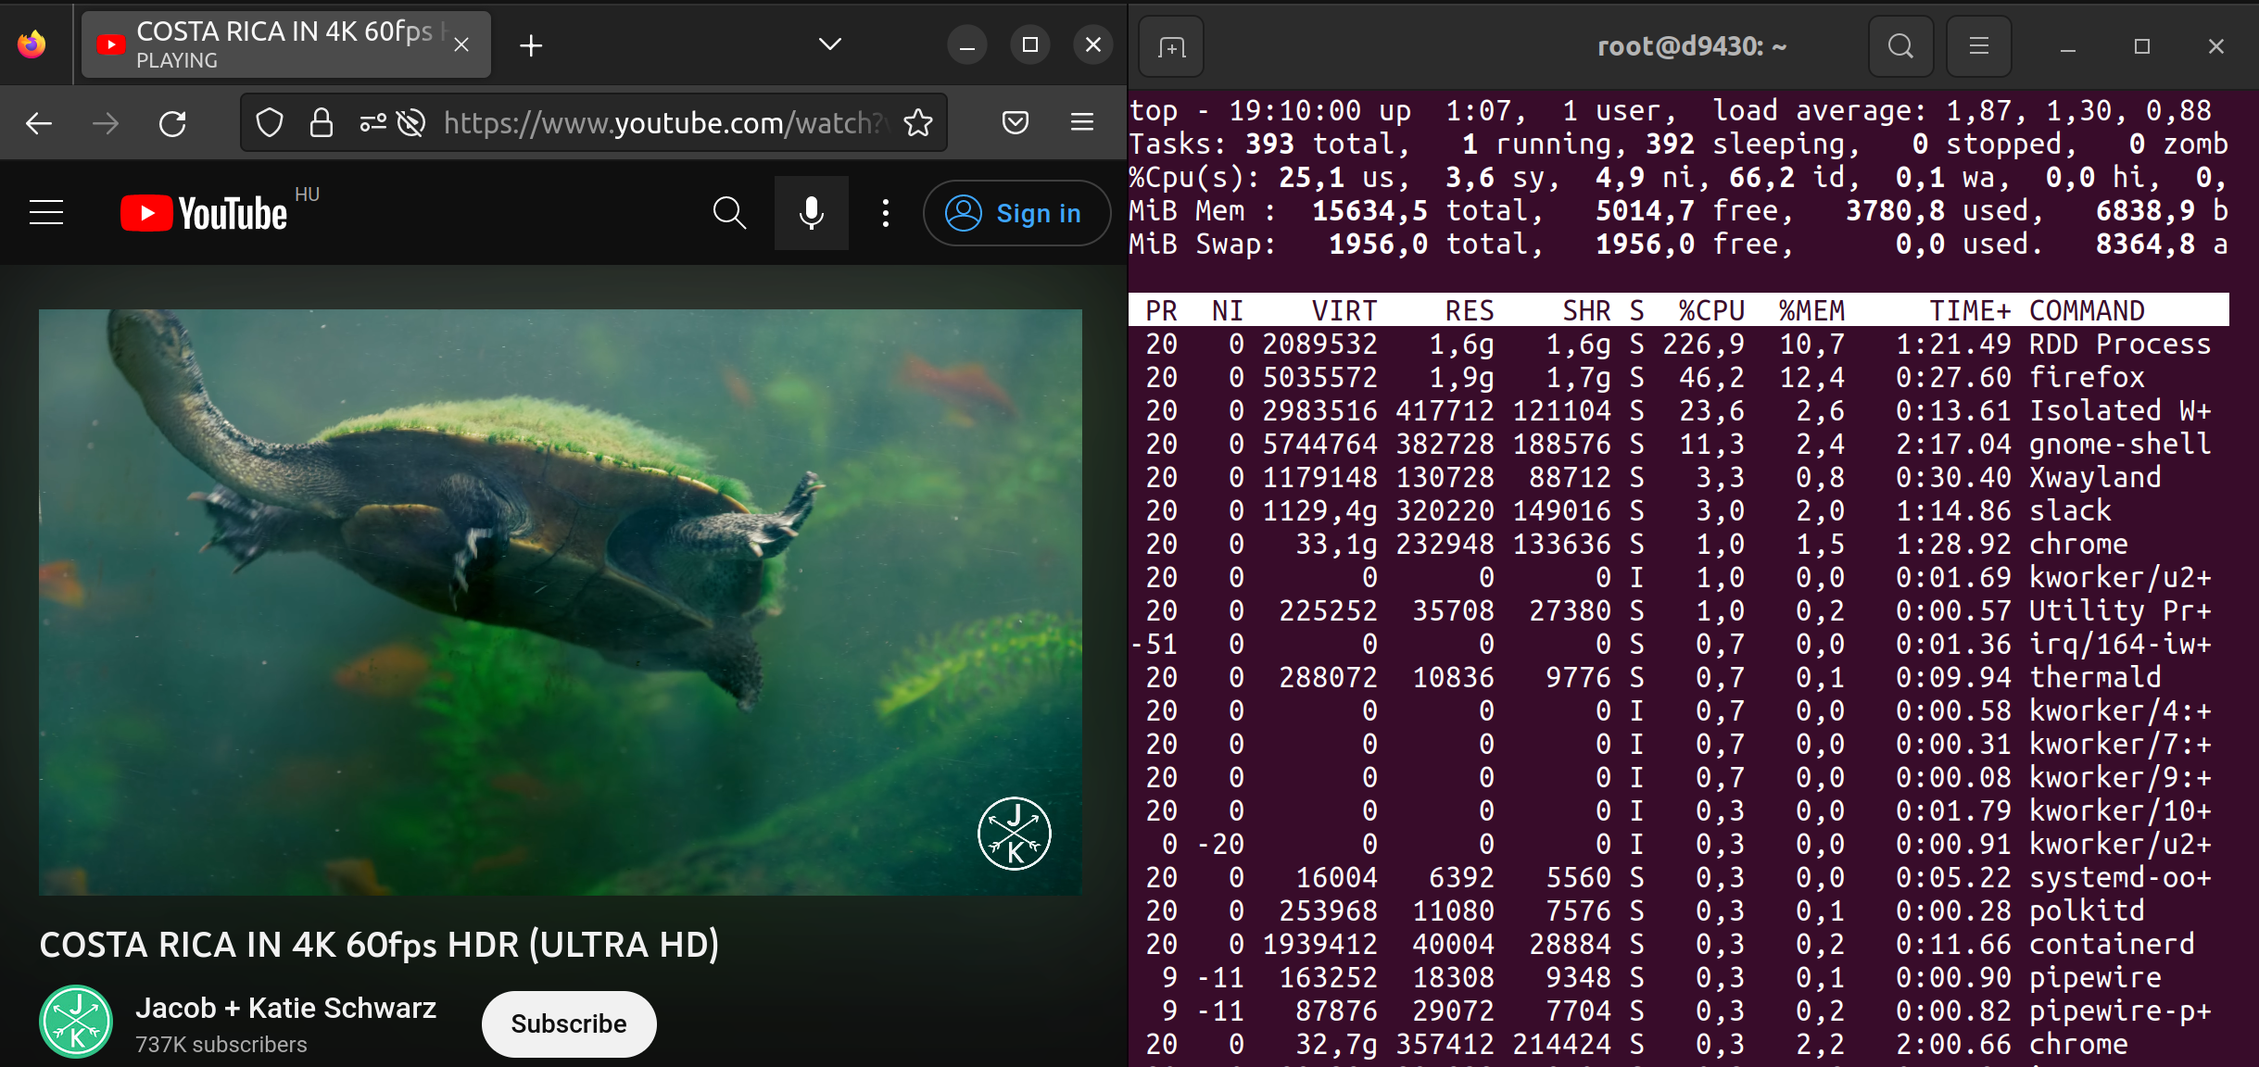The height and width of the screenshot is (1067, 2259).
Task: Click the COMMAND column header in top
Action: (2087, 311)
